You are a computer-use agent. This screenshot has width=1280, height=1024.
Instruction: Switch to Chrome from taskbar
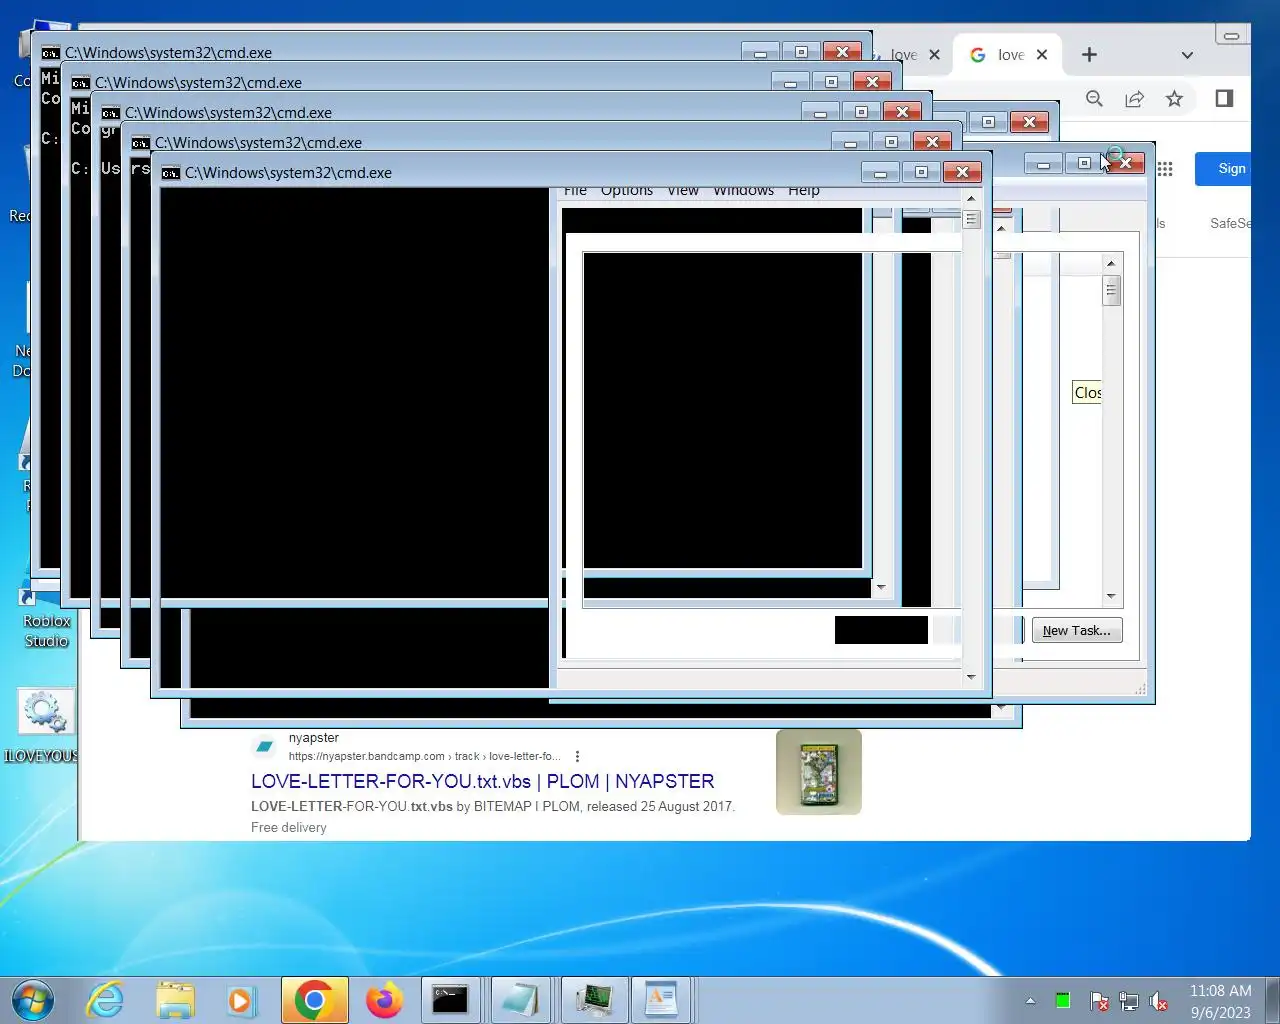click(315, 1000)
